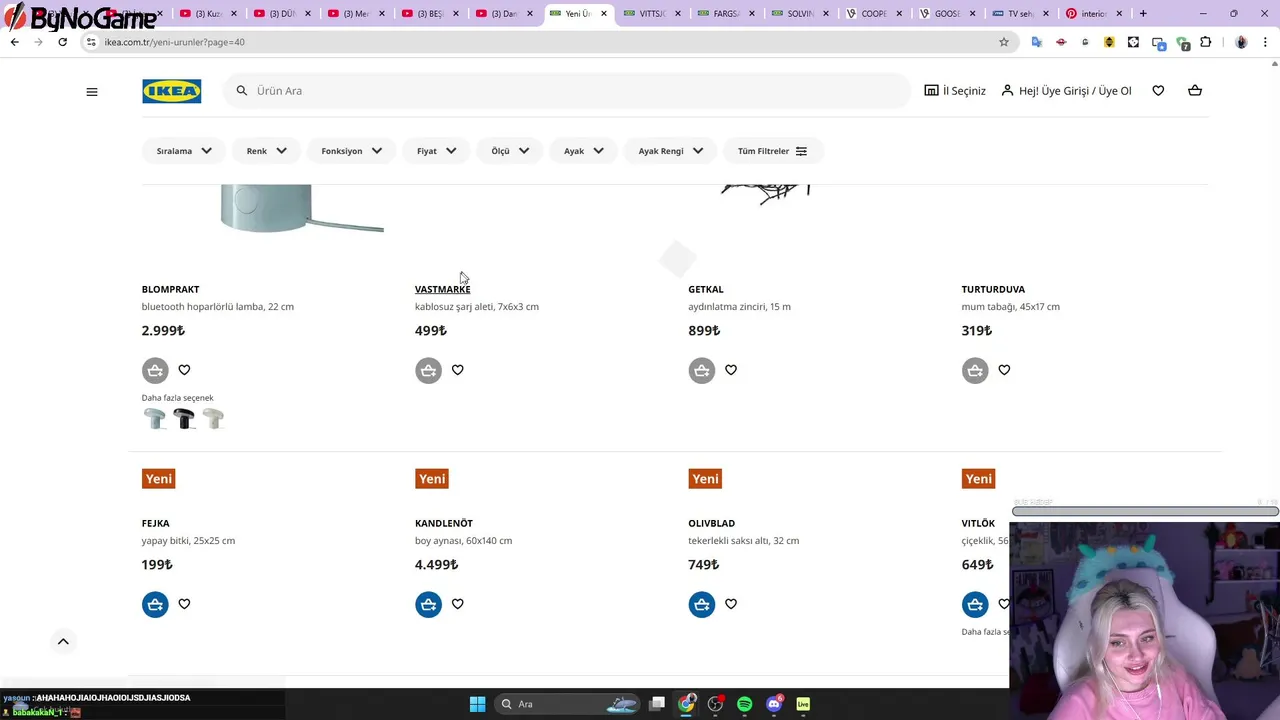The height and width of the screenshot is (720, 1280).
Task: Click the browser address bar URL
Action: tap(174, 42)
